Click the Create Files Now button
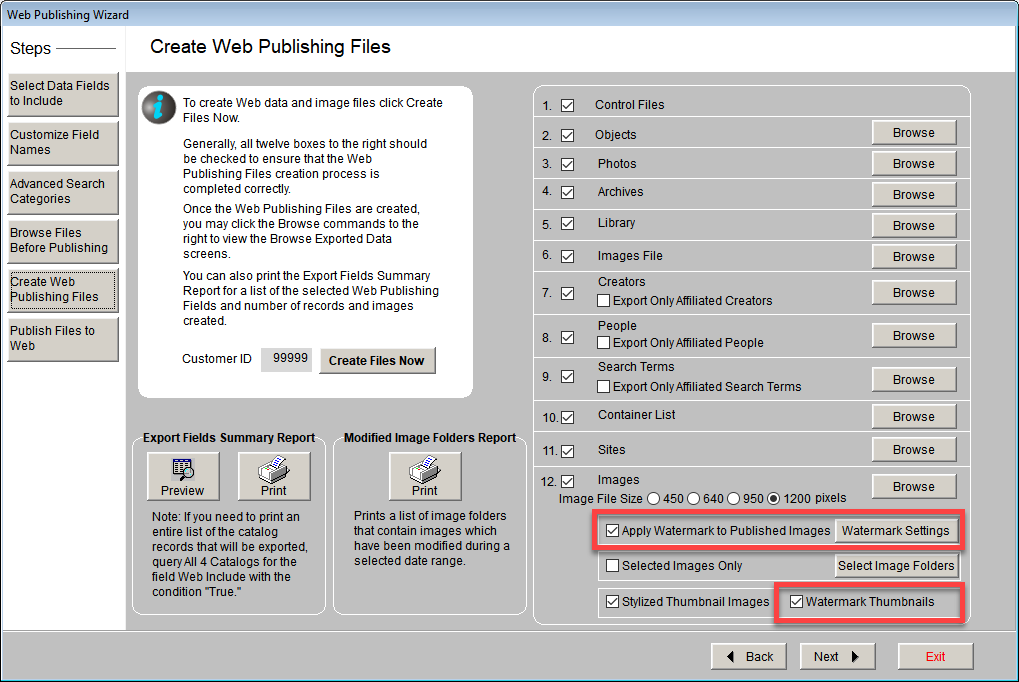 [x=377, y=360]
